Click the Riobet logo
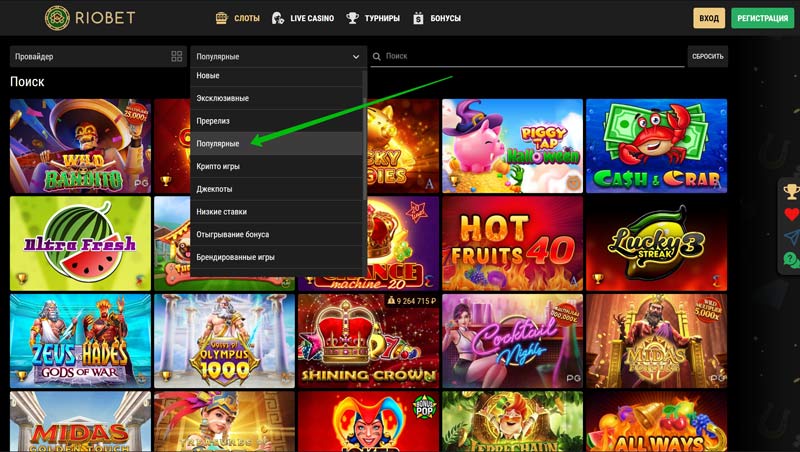The image size is (800, 452). [x=92, y=18]
